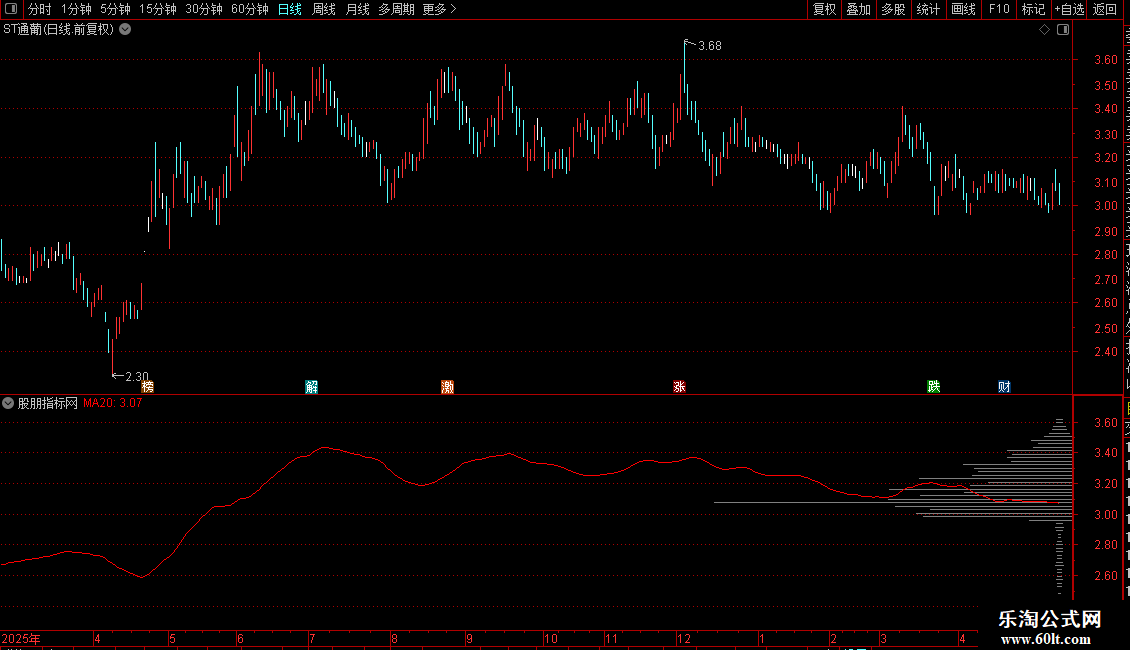Switch to 分时 intraday view
Screen dimensions: 1130x650
[x=40, y=9]
